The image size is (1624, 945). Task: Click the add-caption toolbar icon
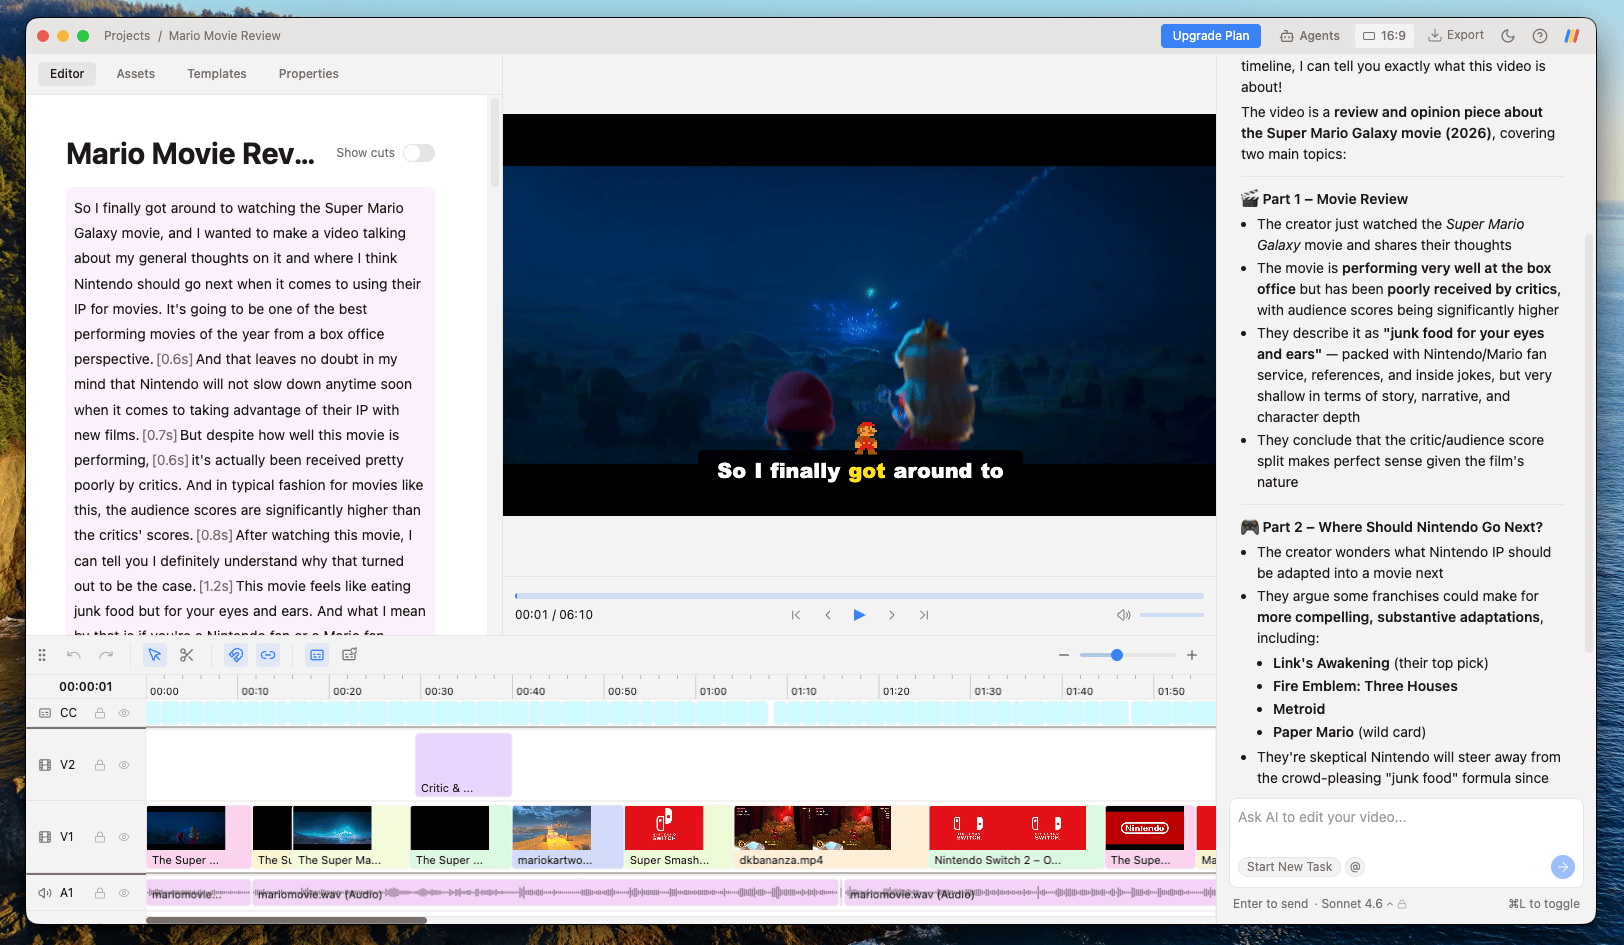350,655
